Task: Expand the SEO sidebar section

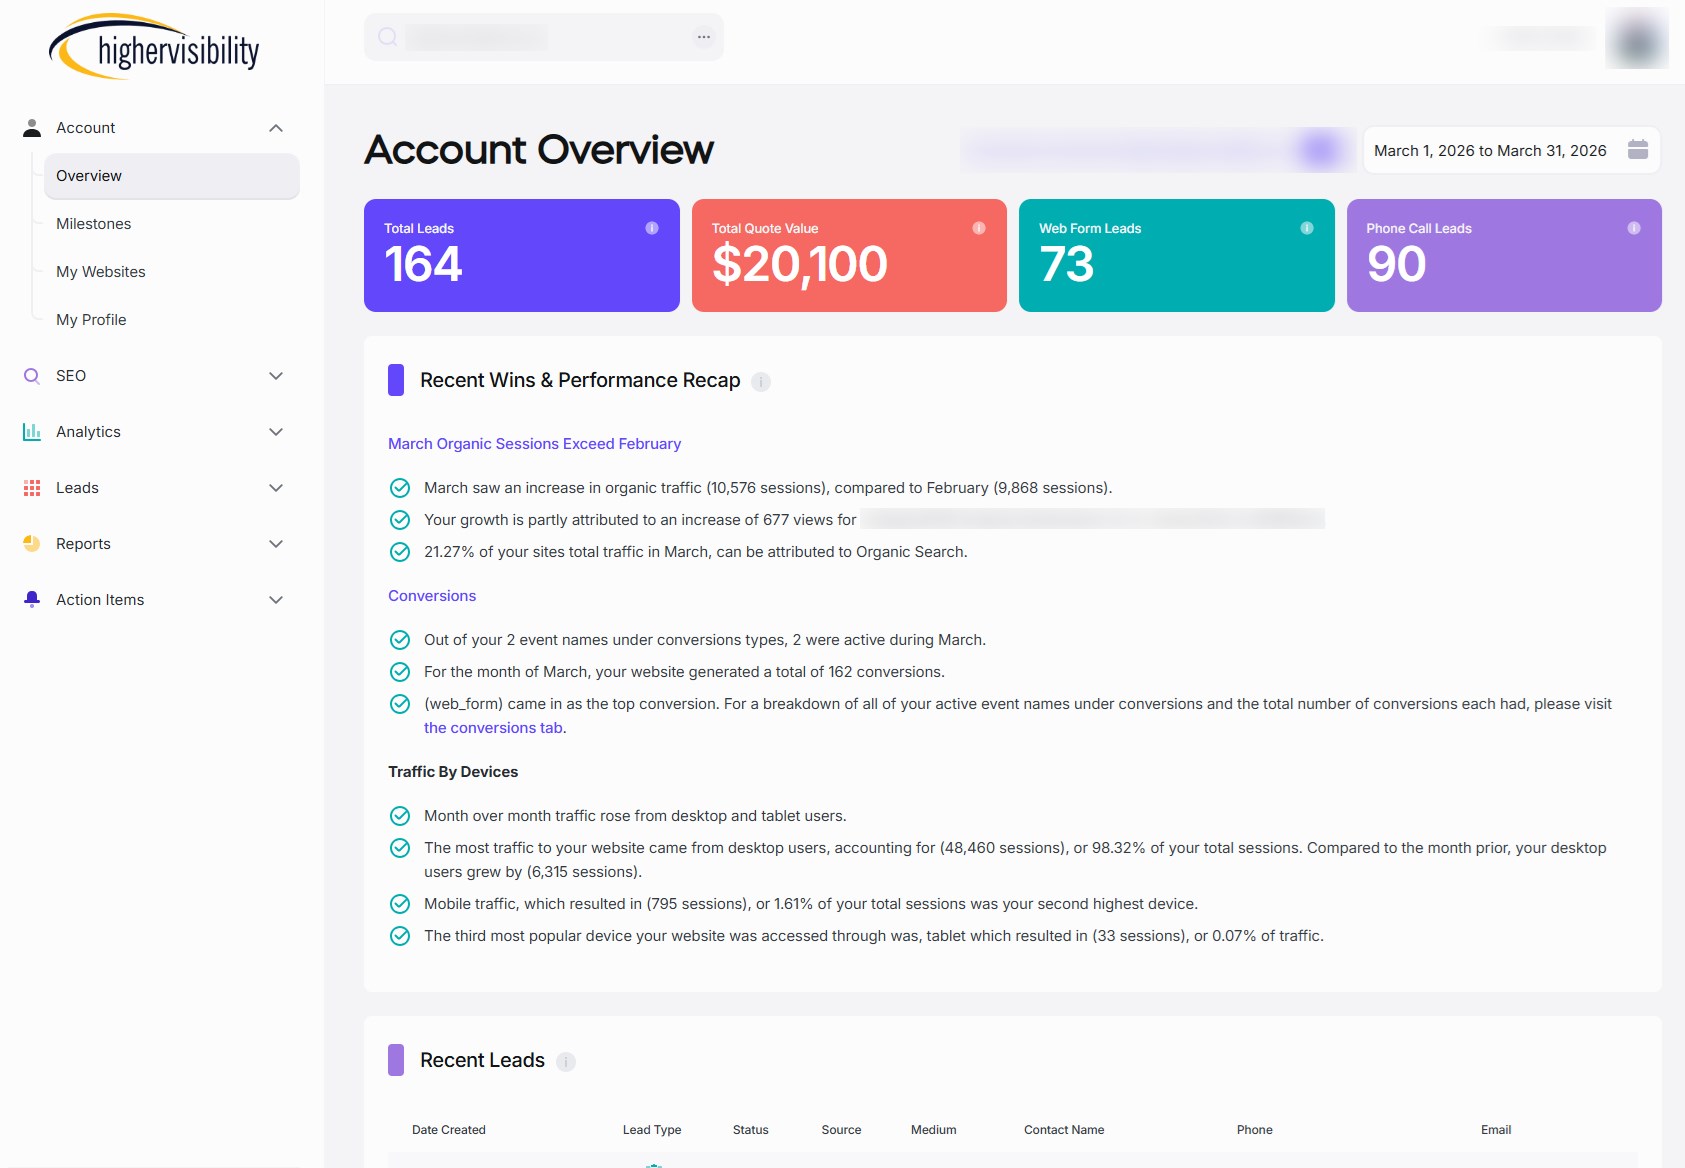Action: pyautogui.click(x=276, y=376)
